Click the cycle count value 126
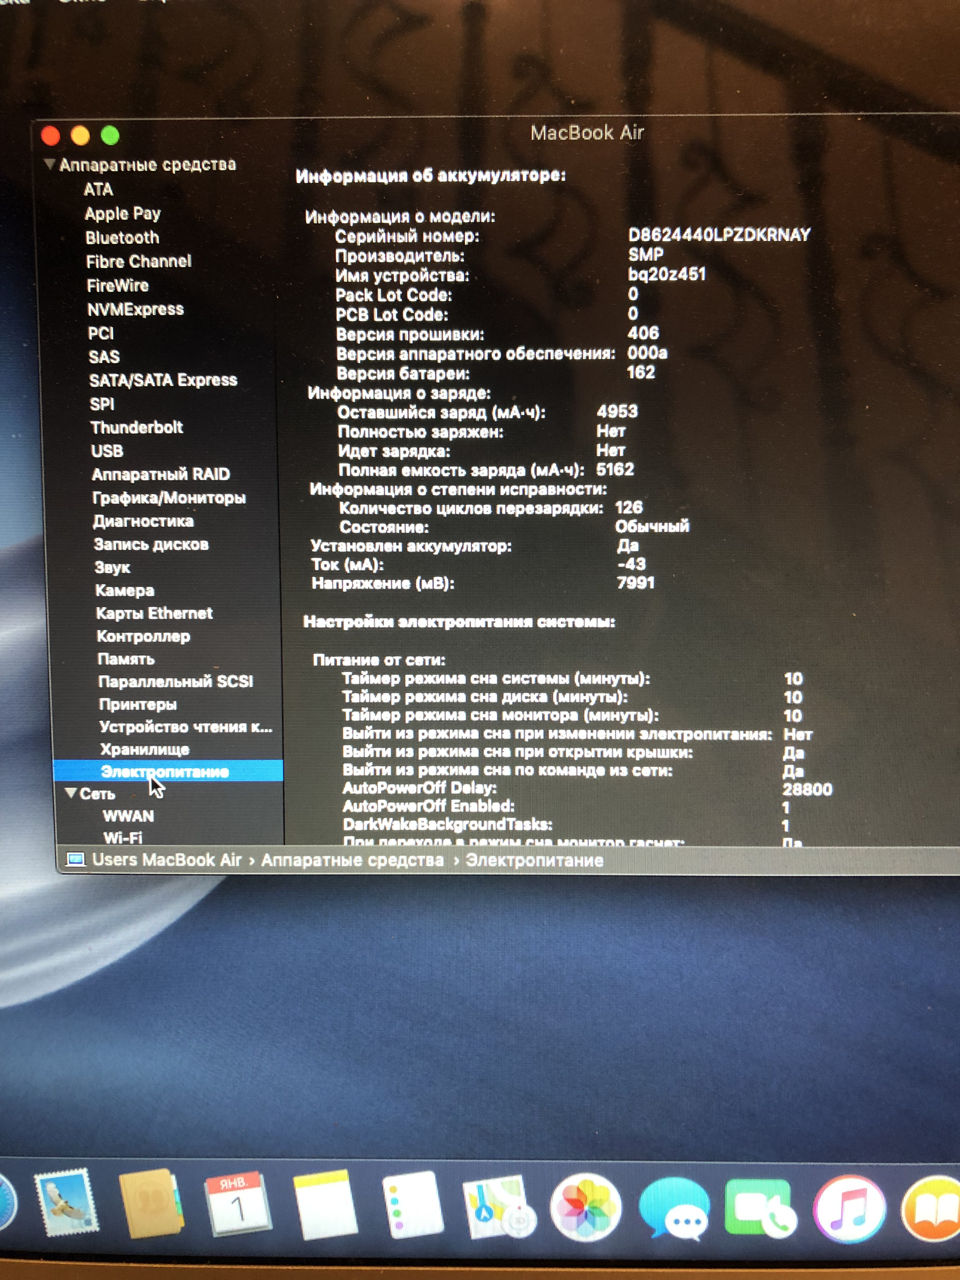This screenshot has height=1280, width=960. [629, 507]
